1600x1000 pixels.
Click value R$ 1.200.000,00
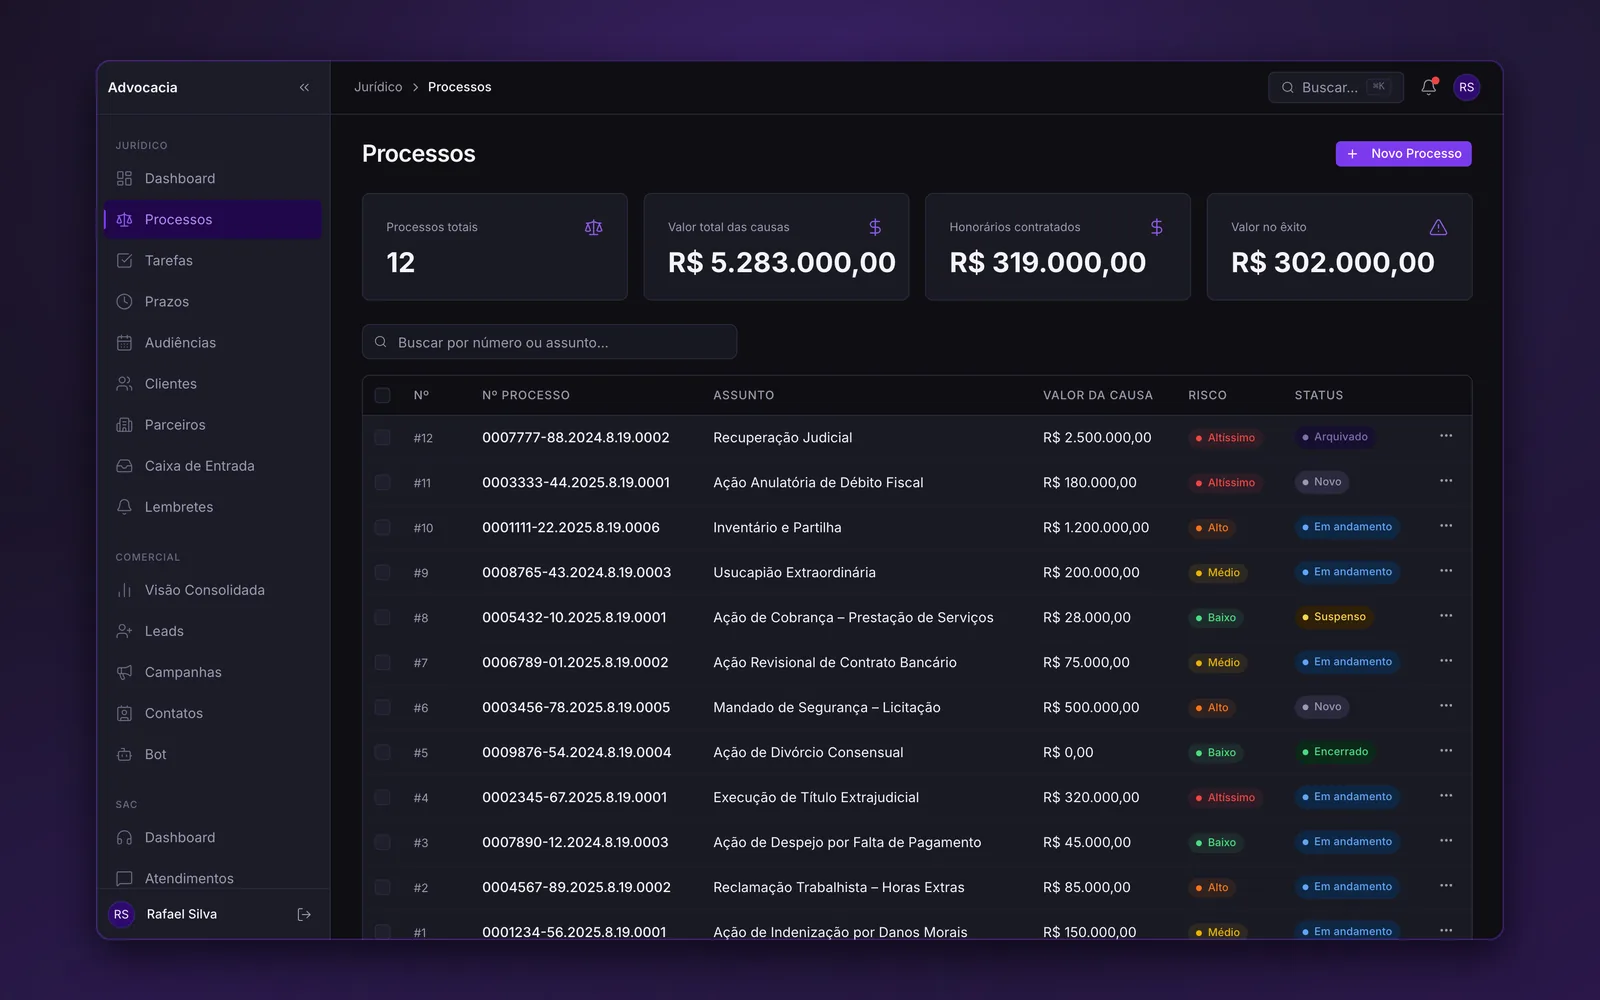click(x=1096, y=527)
